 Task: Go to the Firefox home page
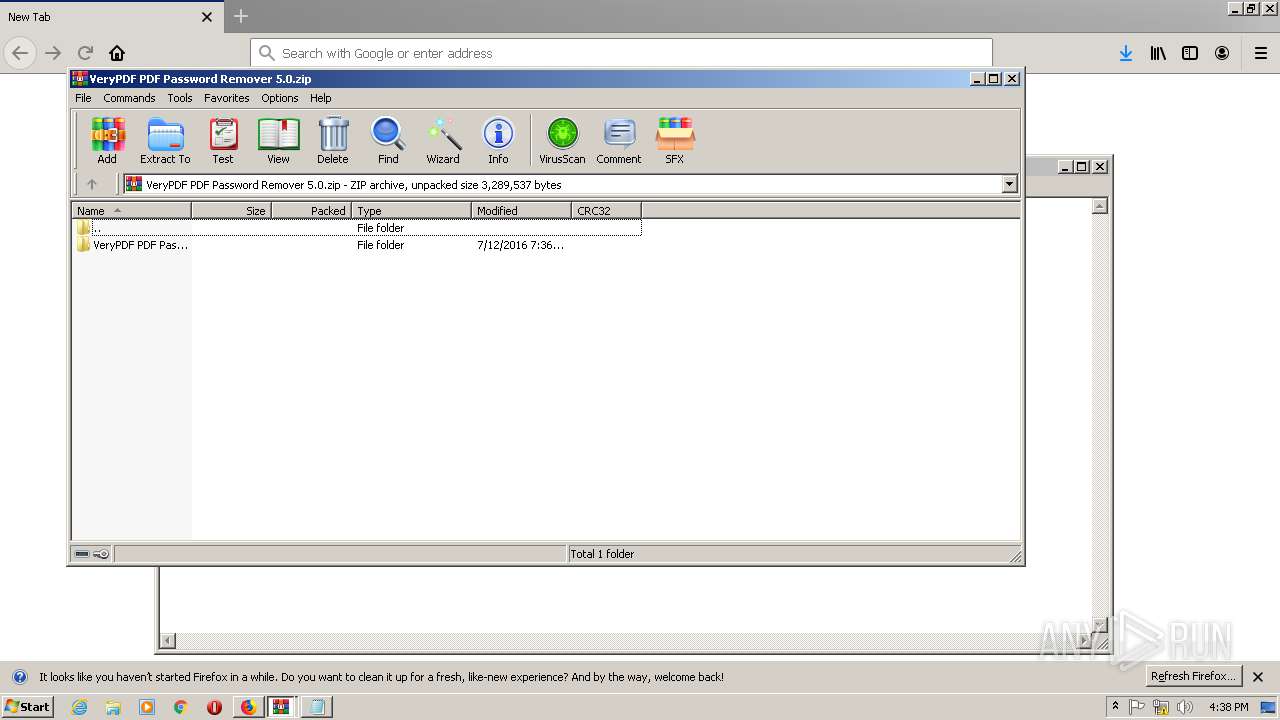pos(117,53)
